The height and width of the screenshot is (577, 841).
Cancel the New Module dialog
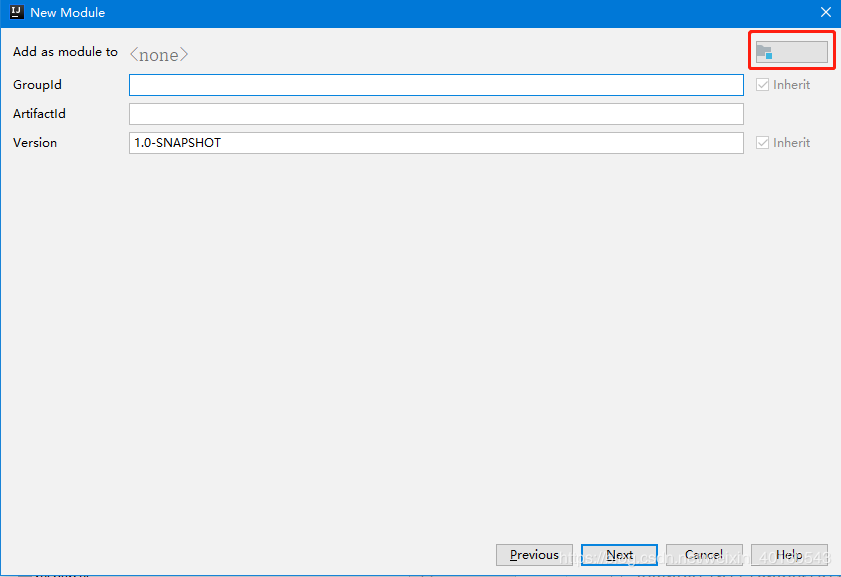pos(704,554)
